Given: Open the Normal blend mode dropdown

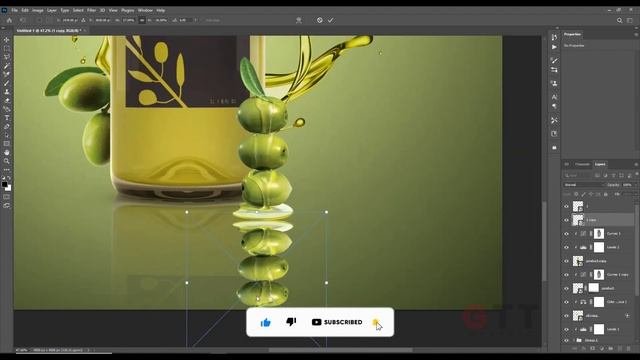Looking at the screenshot, I should (583, 185).
